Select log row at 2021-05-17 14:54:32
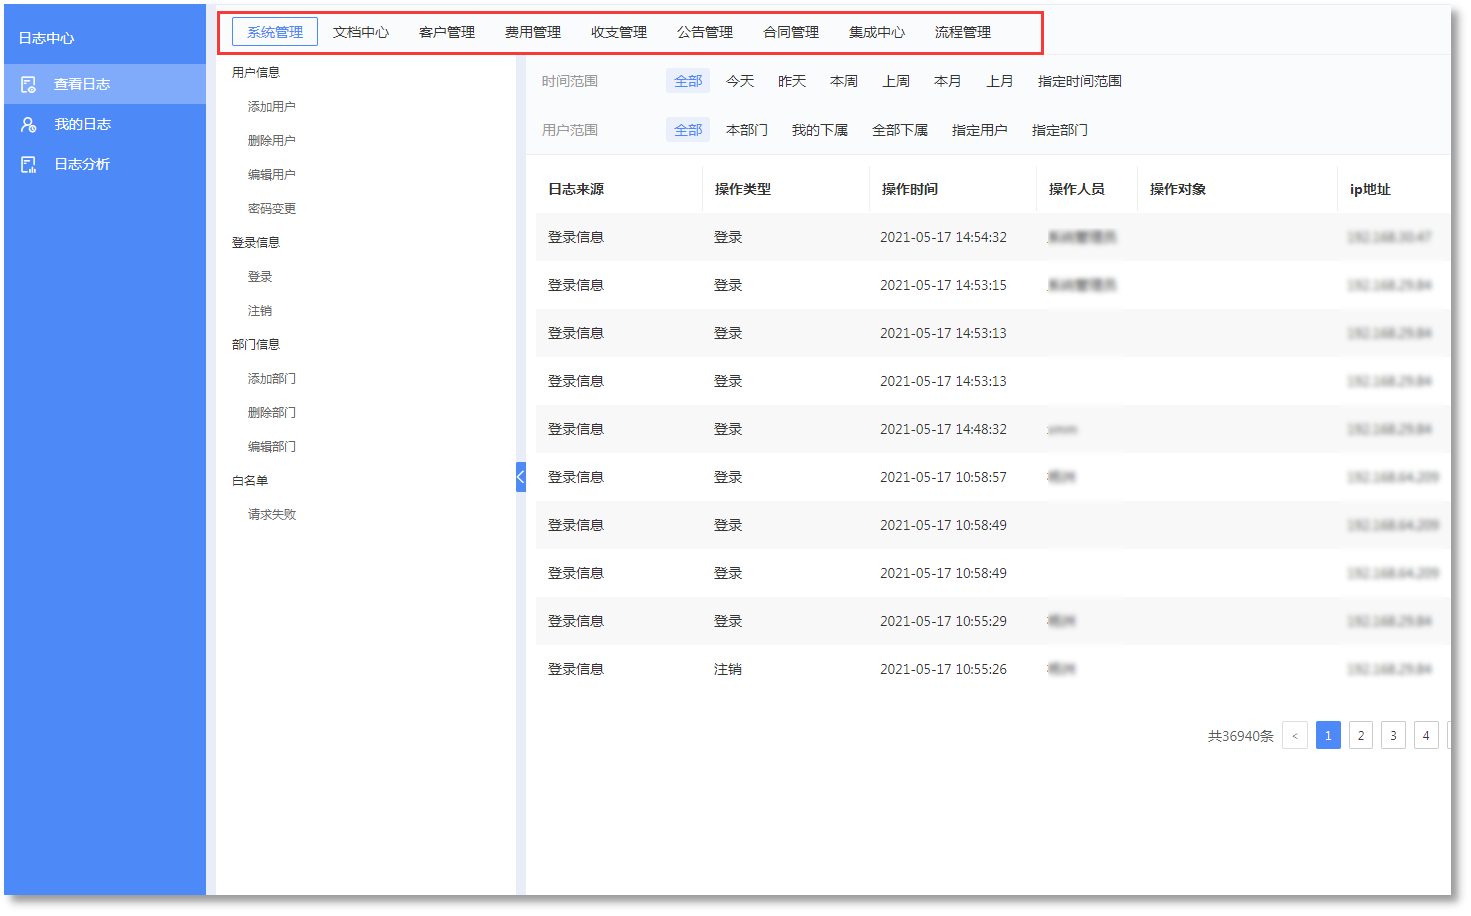 (992, 237)
